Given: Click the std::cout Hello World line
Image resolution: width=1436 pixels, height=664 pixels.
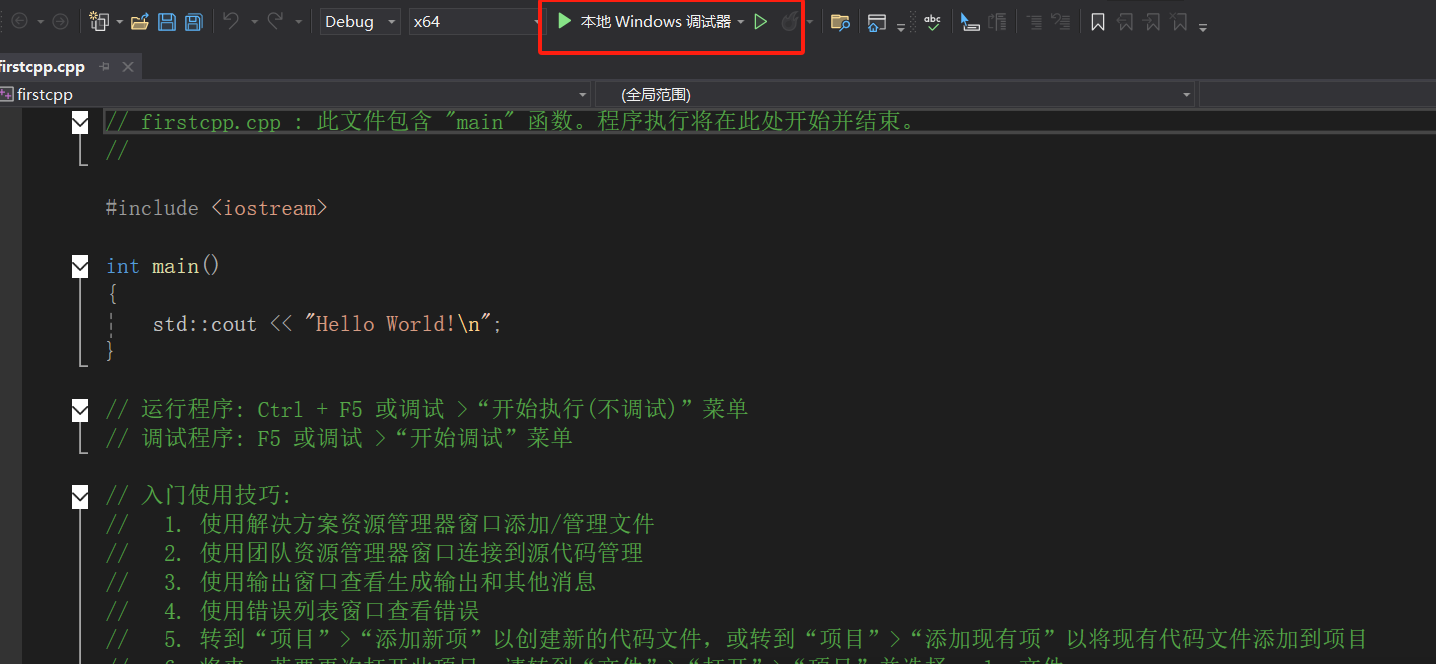Looking at the screenshot, I should tap(327, 324).
